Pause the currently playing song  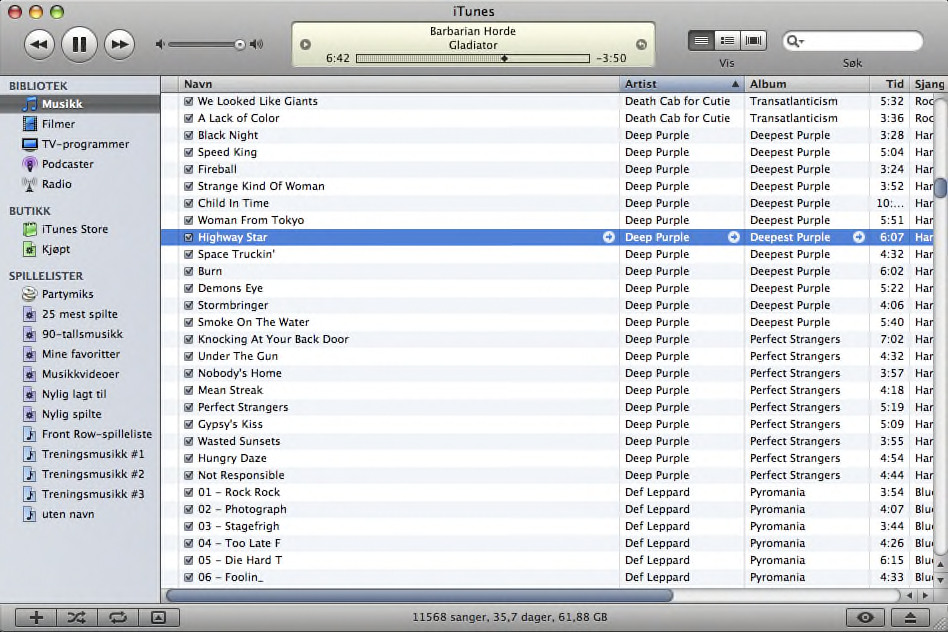point(79,44)
